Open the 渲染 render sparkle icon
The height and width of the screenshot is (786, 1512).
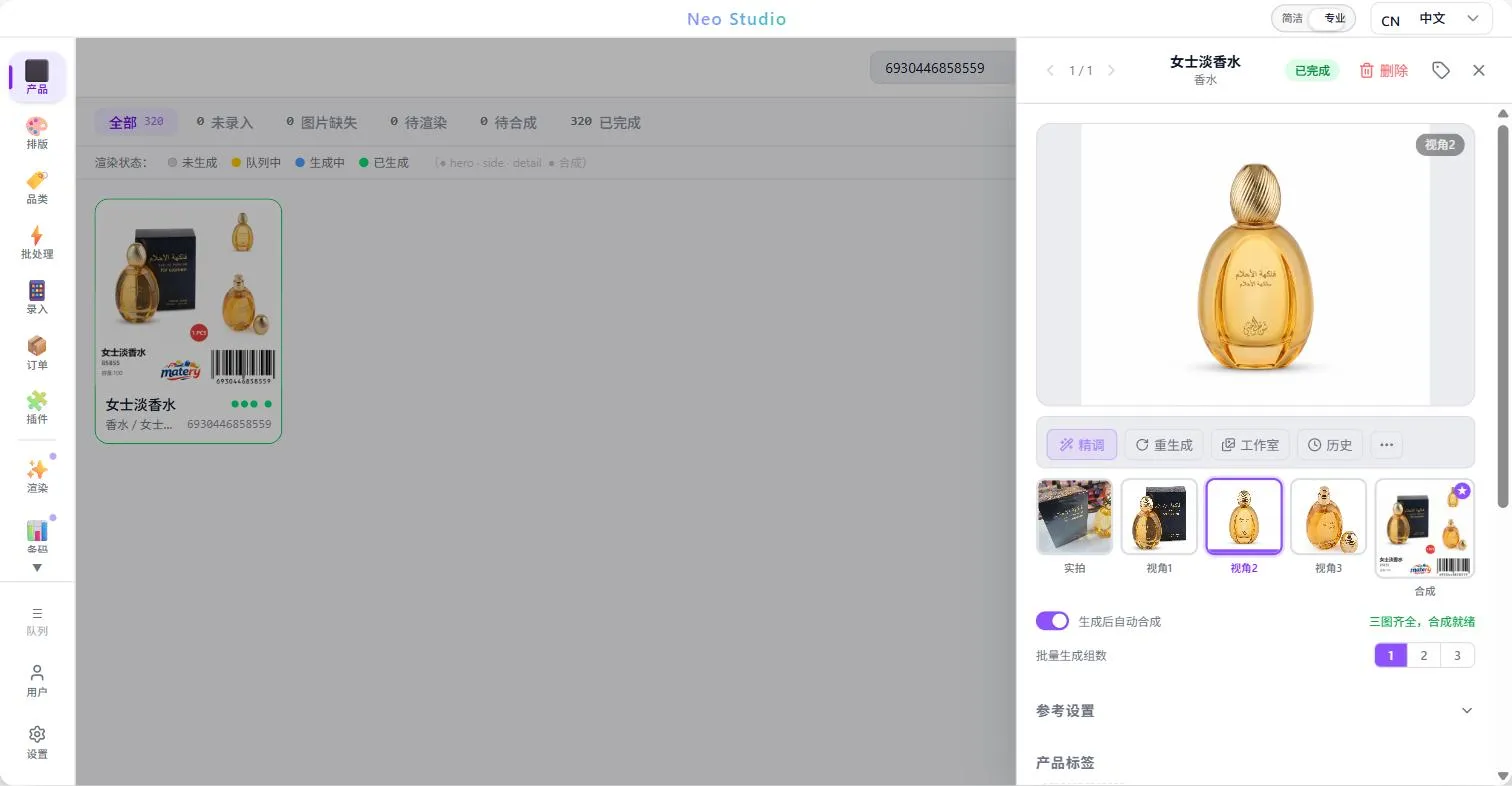[37, 477]
